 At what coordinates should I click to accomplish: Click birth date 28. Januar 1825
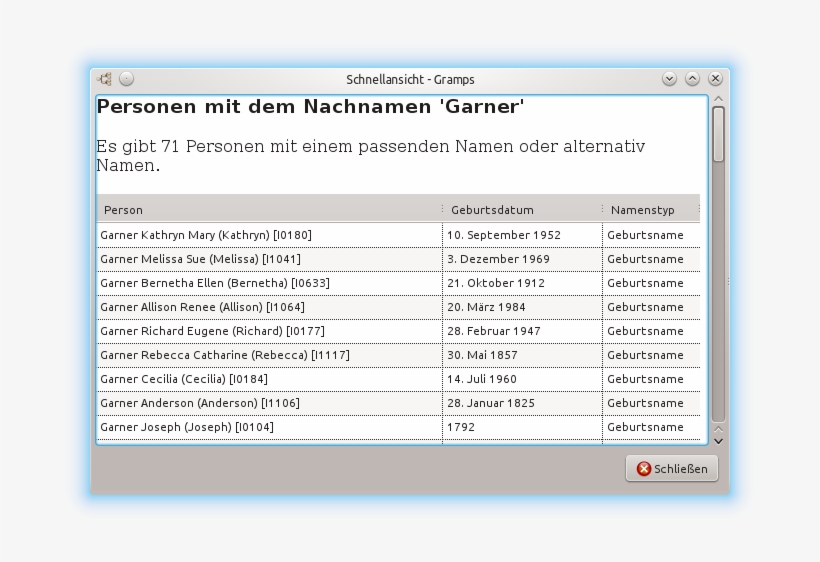[491, 404]
